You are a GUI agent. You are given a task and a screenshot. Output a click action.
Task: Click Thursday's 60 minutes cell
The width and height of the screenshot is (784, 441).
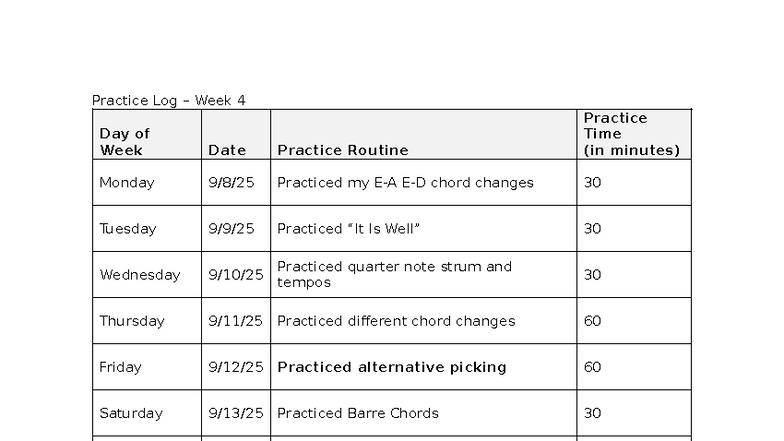click(593, 321)
